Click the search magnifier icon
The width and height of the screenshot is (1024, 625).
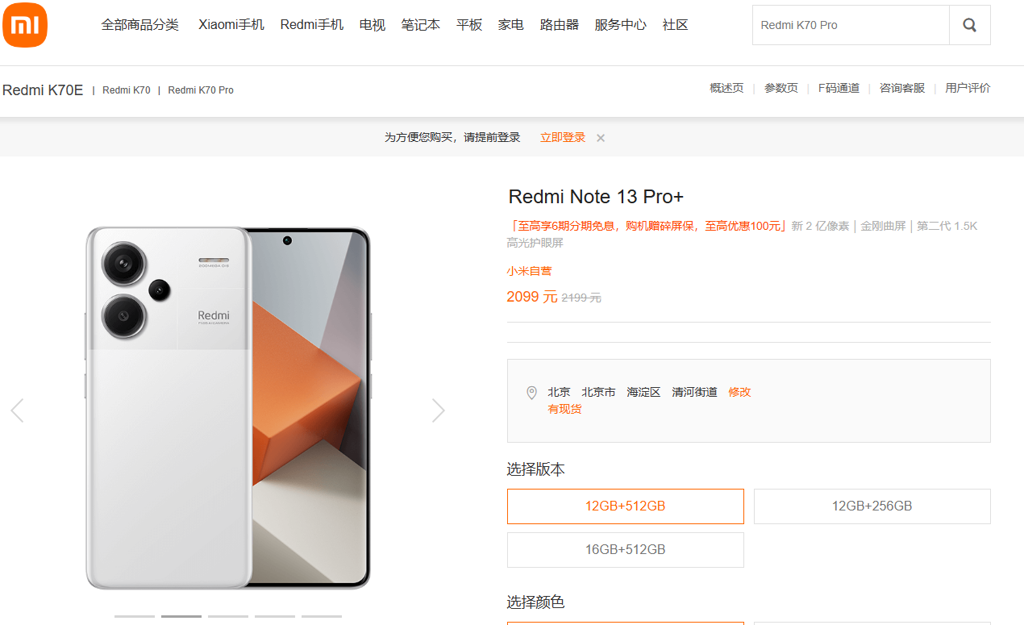click(970, 25)
